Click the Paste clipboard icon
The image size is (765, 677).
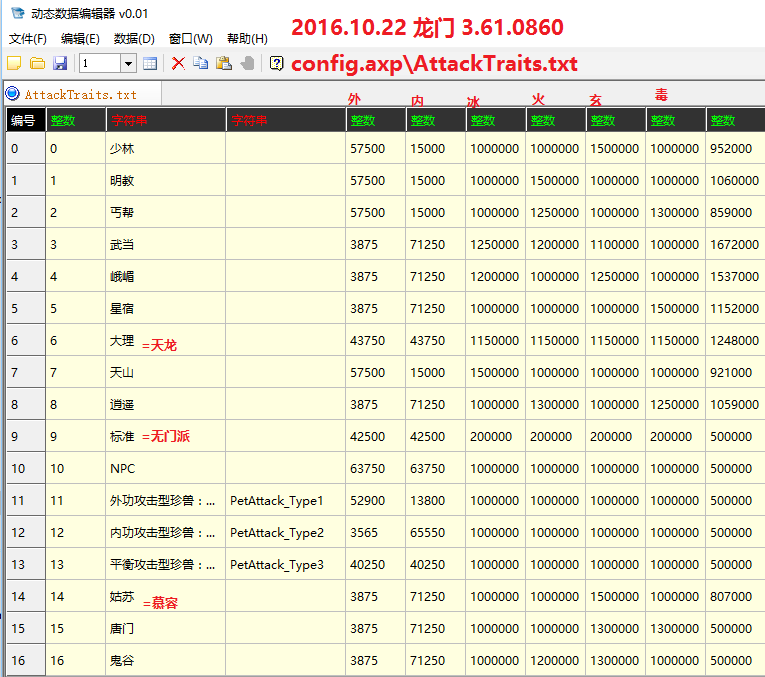coord(224,63)
